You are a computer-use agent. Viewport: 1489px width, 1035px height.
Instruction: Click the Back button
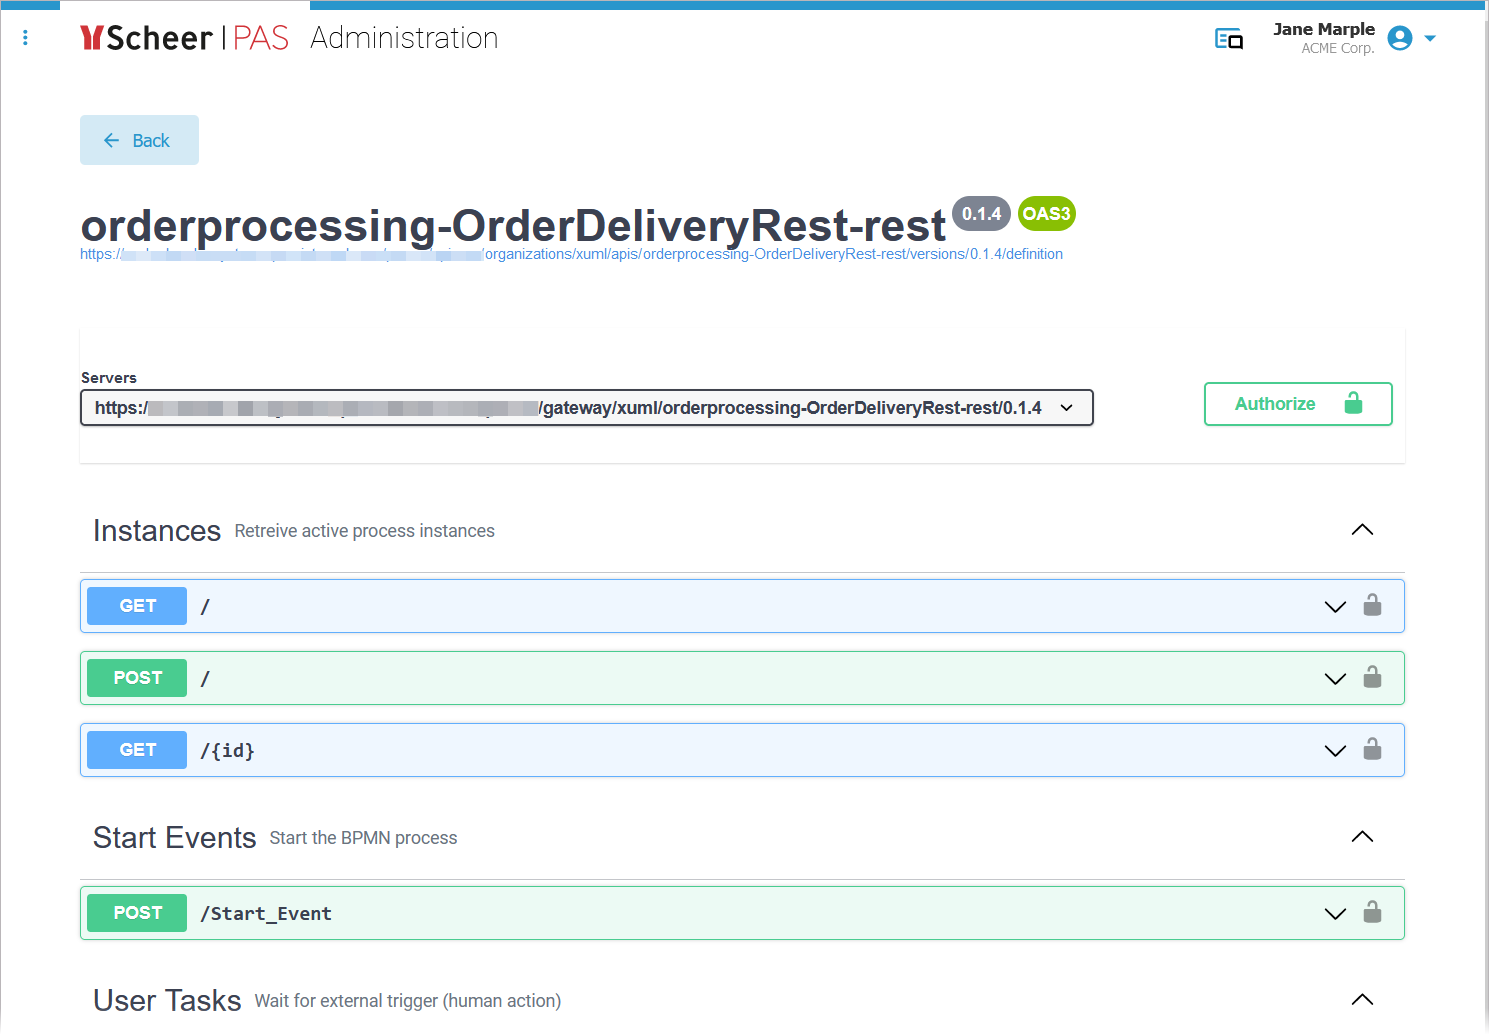[x=139, y=140]
